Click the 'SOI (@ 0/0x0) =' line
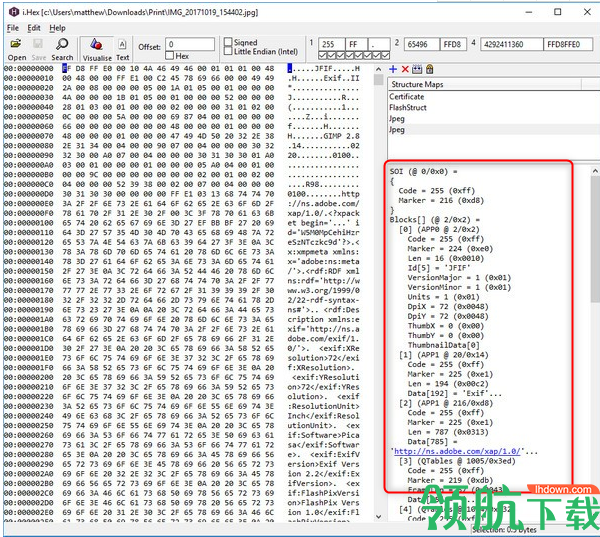Viewport: 600px width, 537px height. pos(423,171)
